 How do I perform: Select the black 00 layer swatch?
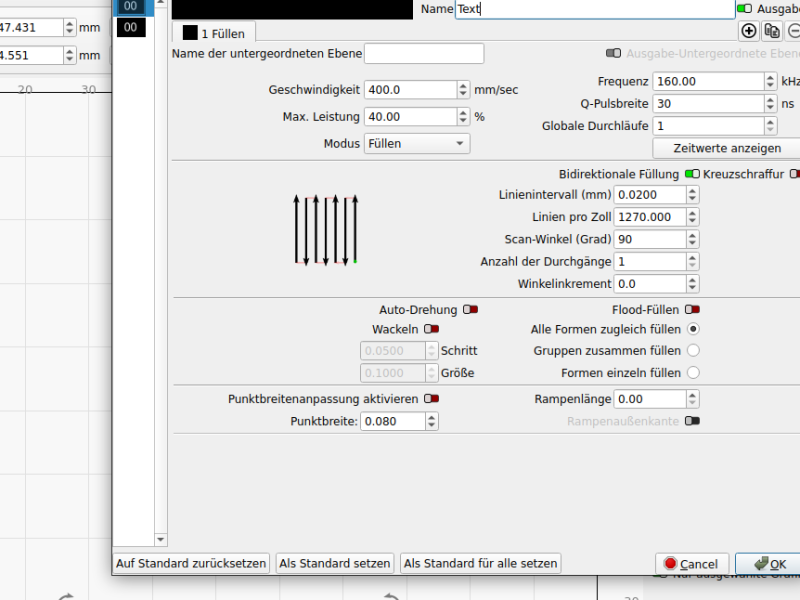pyautogui.click(x=131, y=28)
